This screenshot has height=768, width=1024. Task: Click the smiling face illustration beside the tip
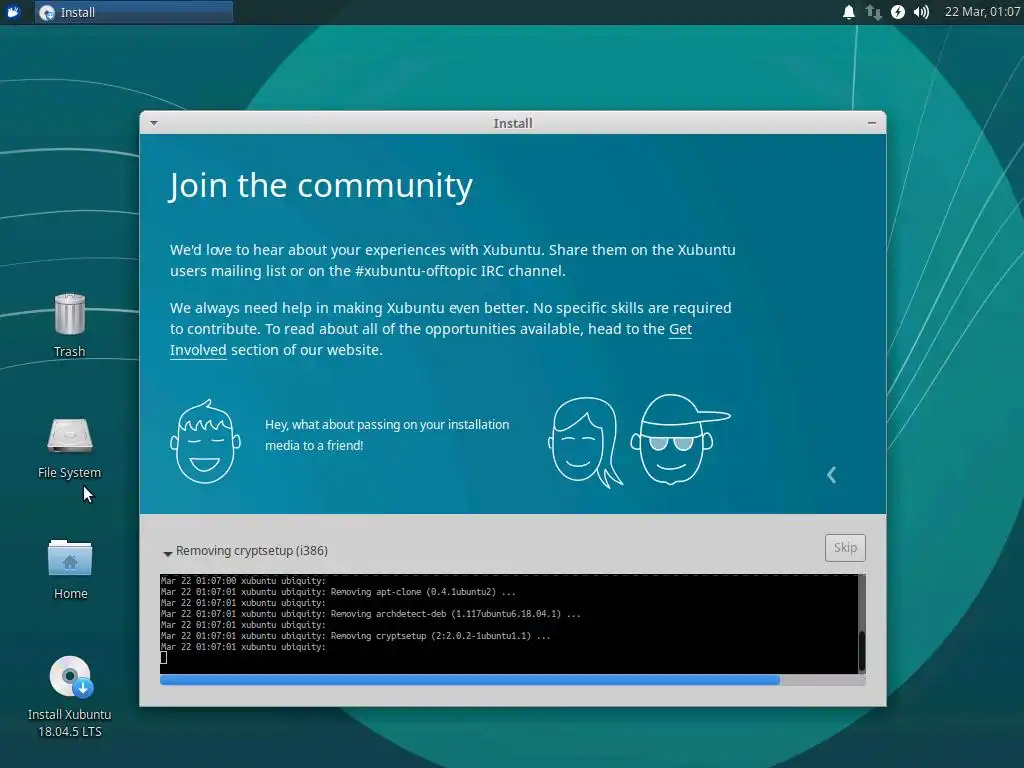coord(205,441)
